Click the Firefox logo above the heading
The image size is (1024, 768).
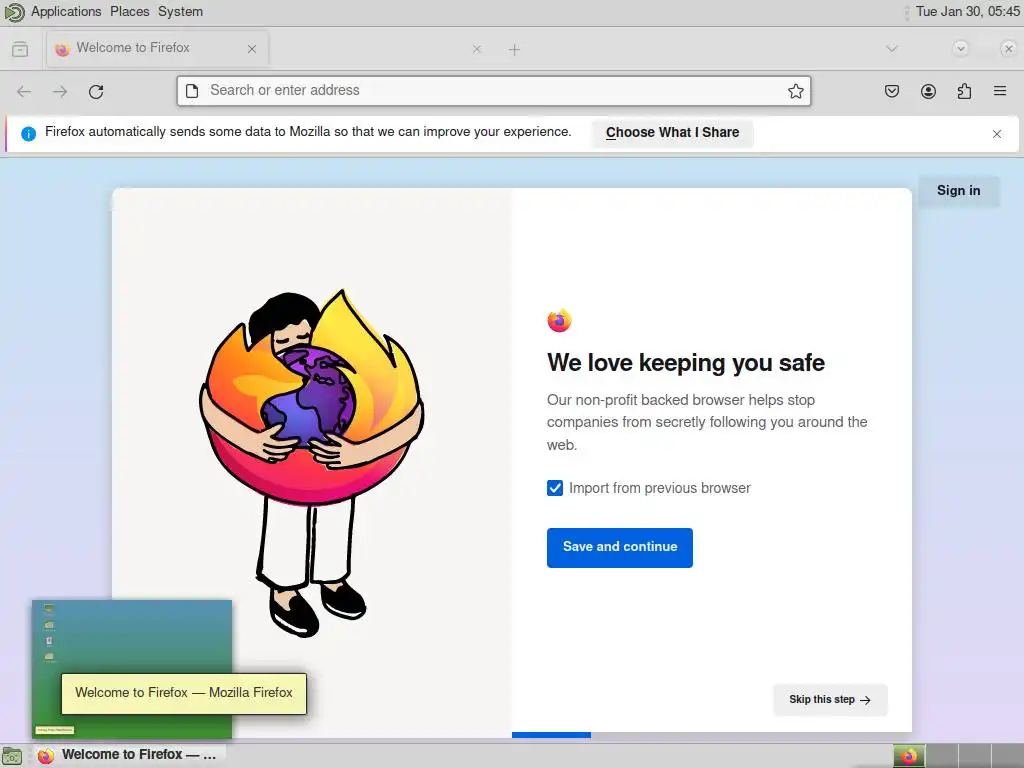coord(560,320)
